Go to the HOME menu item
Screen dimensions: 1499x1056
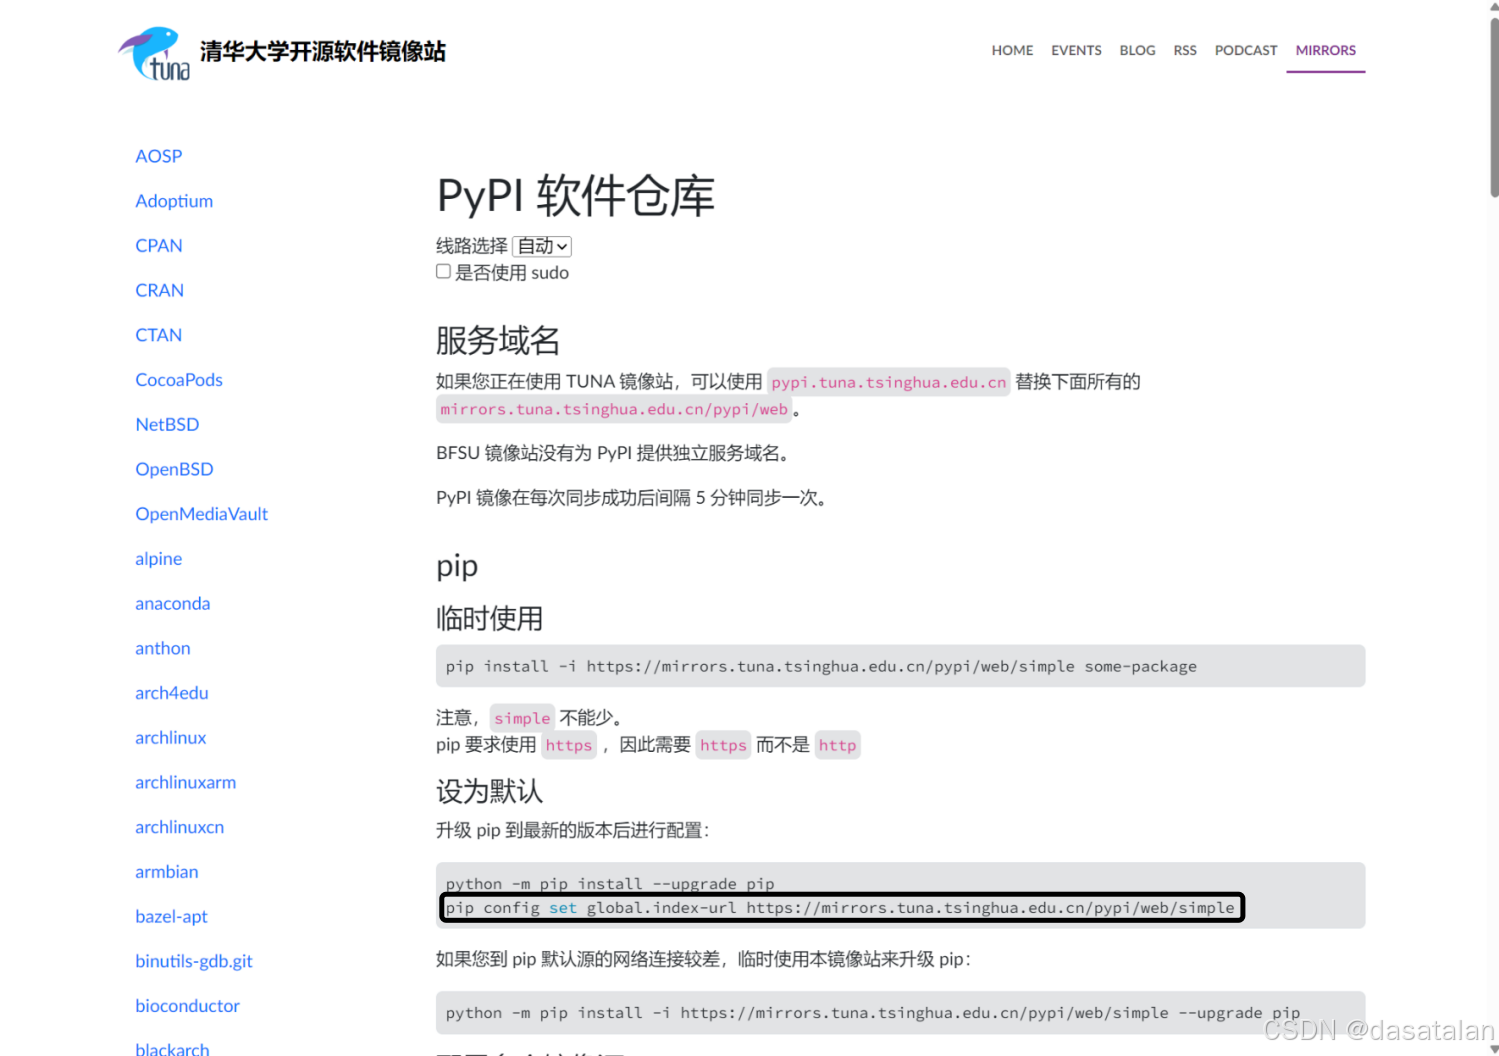[1012, 50]
